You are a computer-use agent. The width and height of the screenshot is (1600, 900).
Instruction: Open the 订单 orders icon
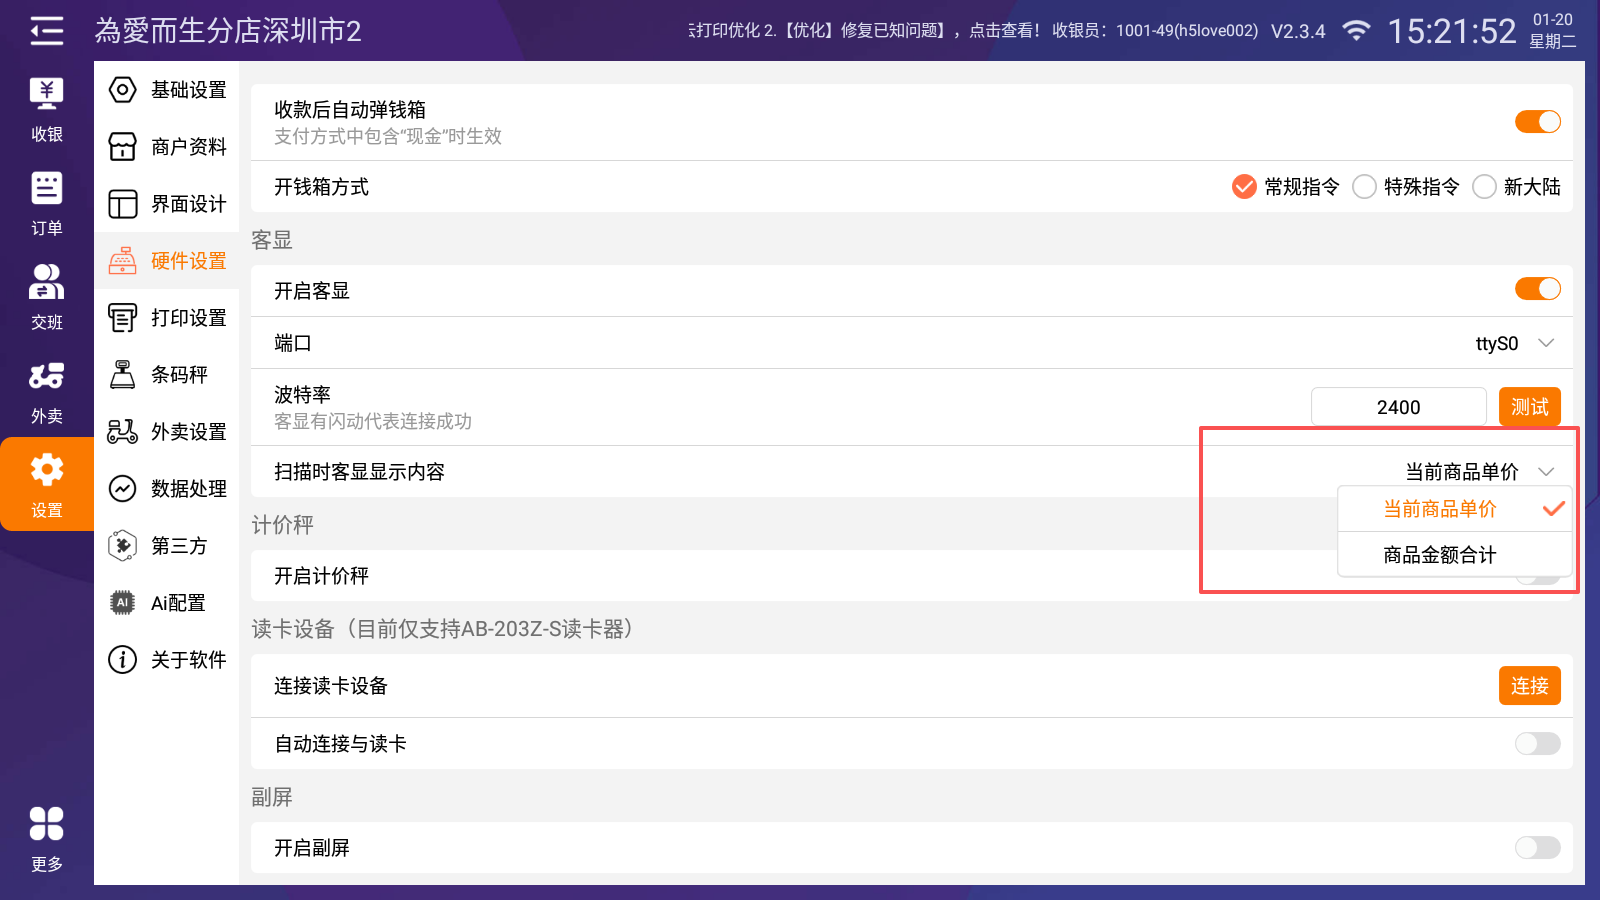pos(46,203)
